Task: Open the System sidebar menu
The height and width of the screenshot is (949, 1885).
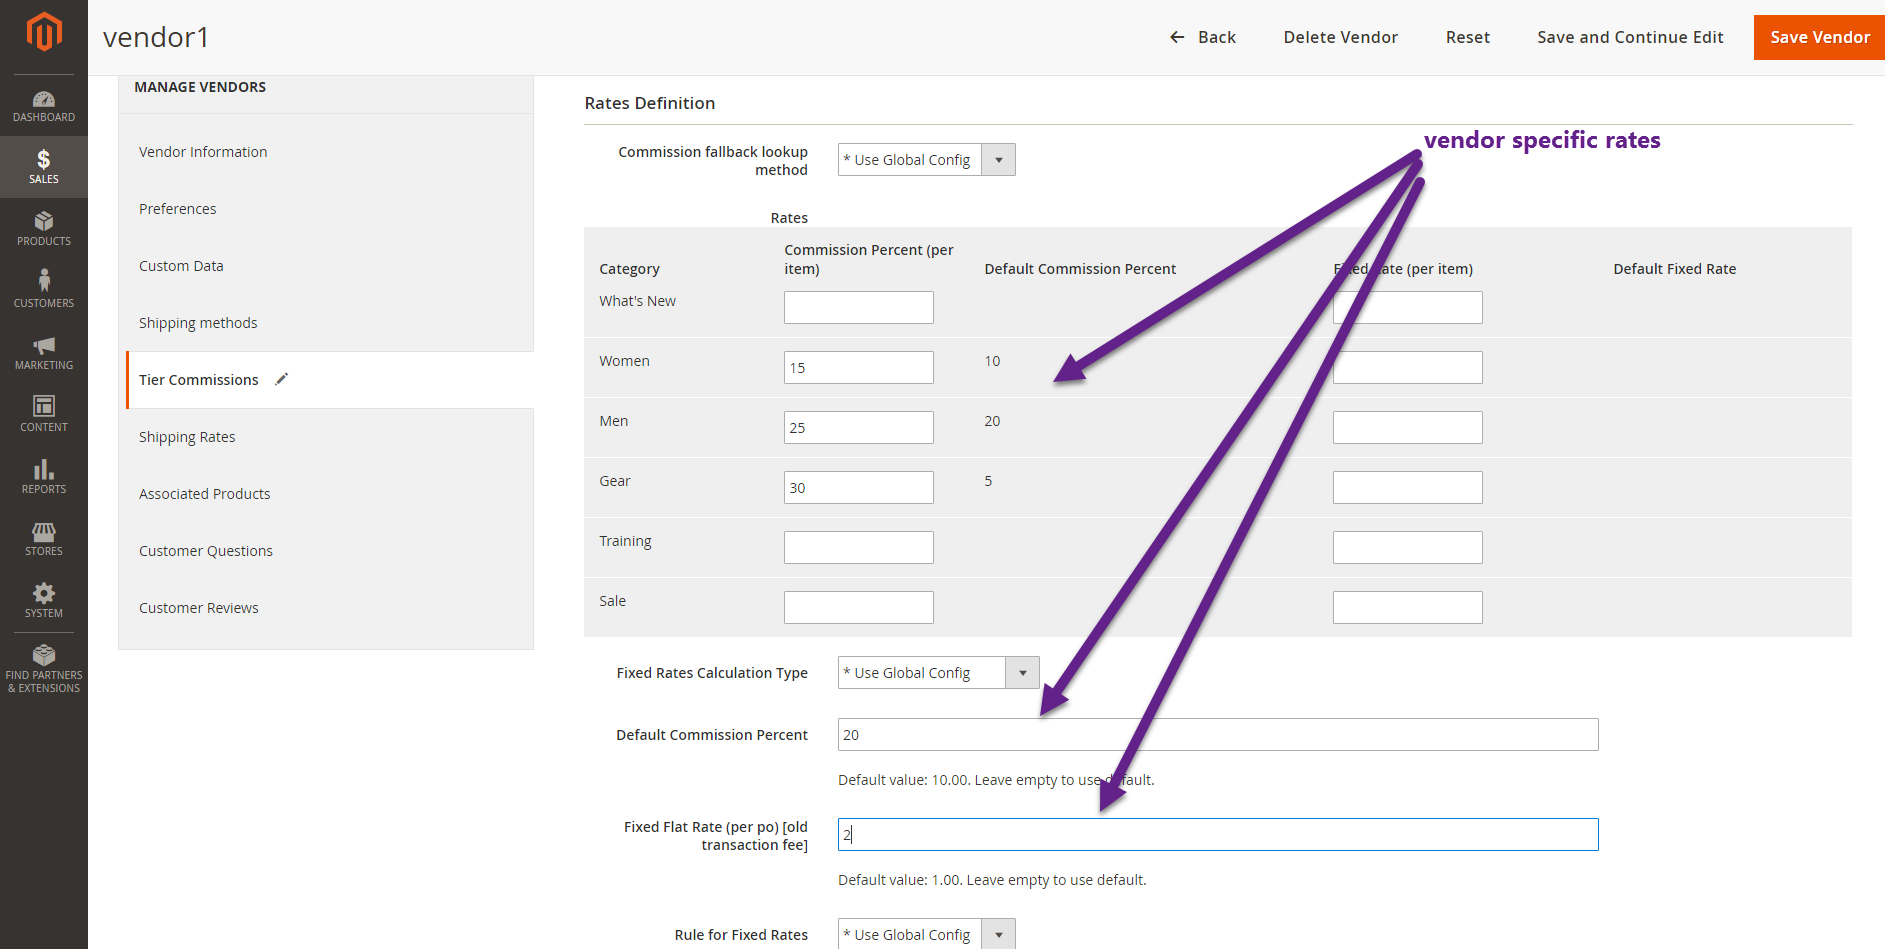Action: (44, 601)
